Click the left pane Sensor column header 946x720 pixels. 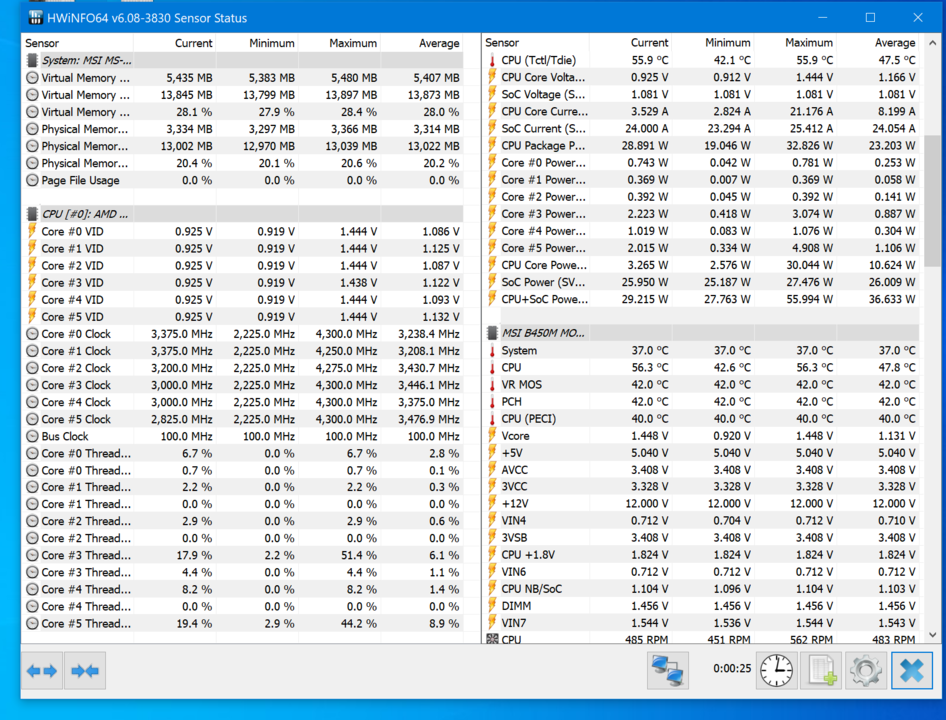point(77,43)
